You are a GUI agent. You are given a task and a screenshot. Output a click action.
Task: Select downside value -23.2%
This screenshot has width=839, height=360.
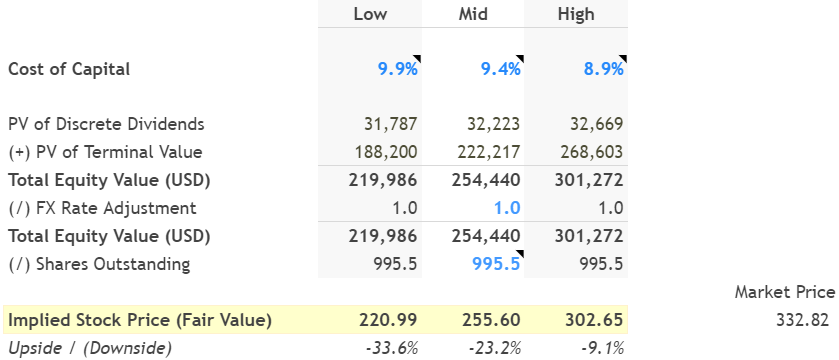(495, 348)
